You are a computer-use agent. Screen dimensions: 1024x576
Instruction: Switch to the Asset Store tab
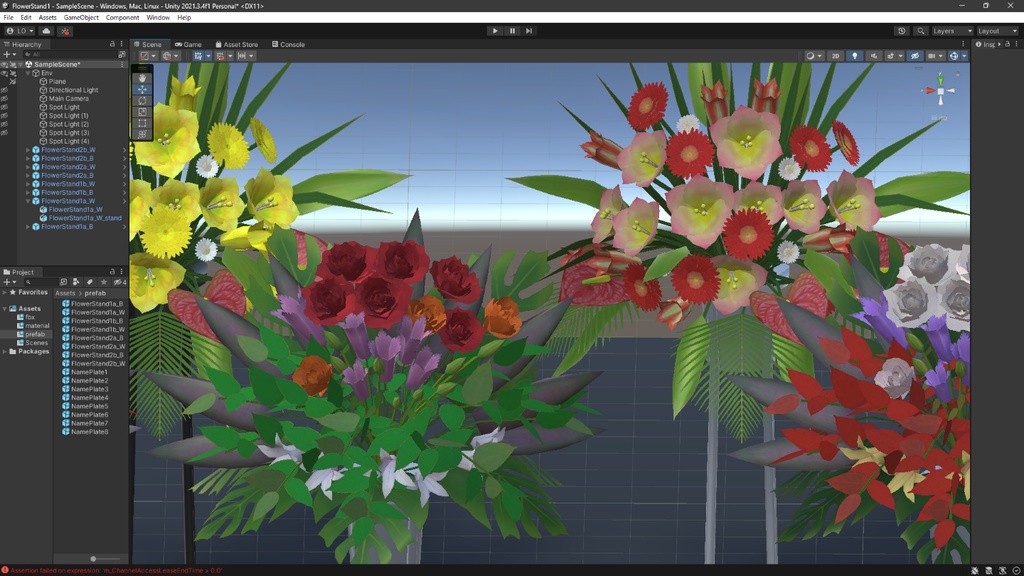[236, 44]
